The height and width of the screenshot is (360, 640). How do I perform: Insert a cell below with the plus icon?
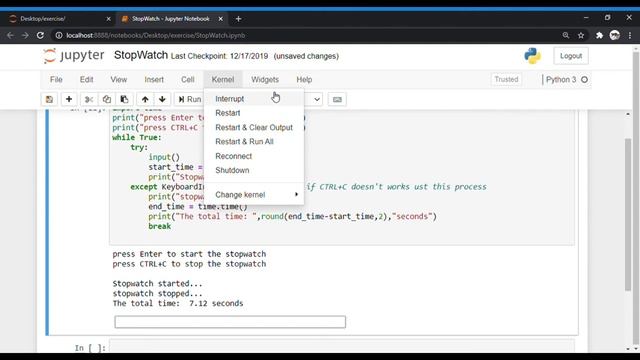tap(69, 99)
